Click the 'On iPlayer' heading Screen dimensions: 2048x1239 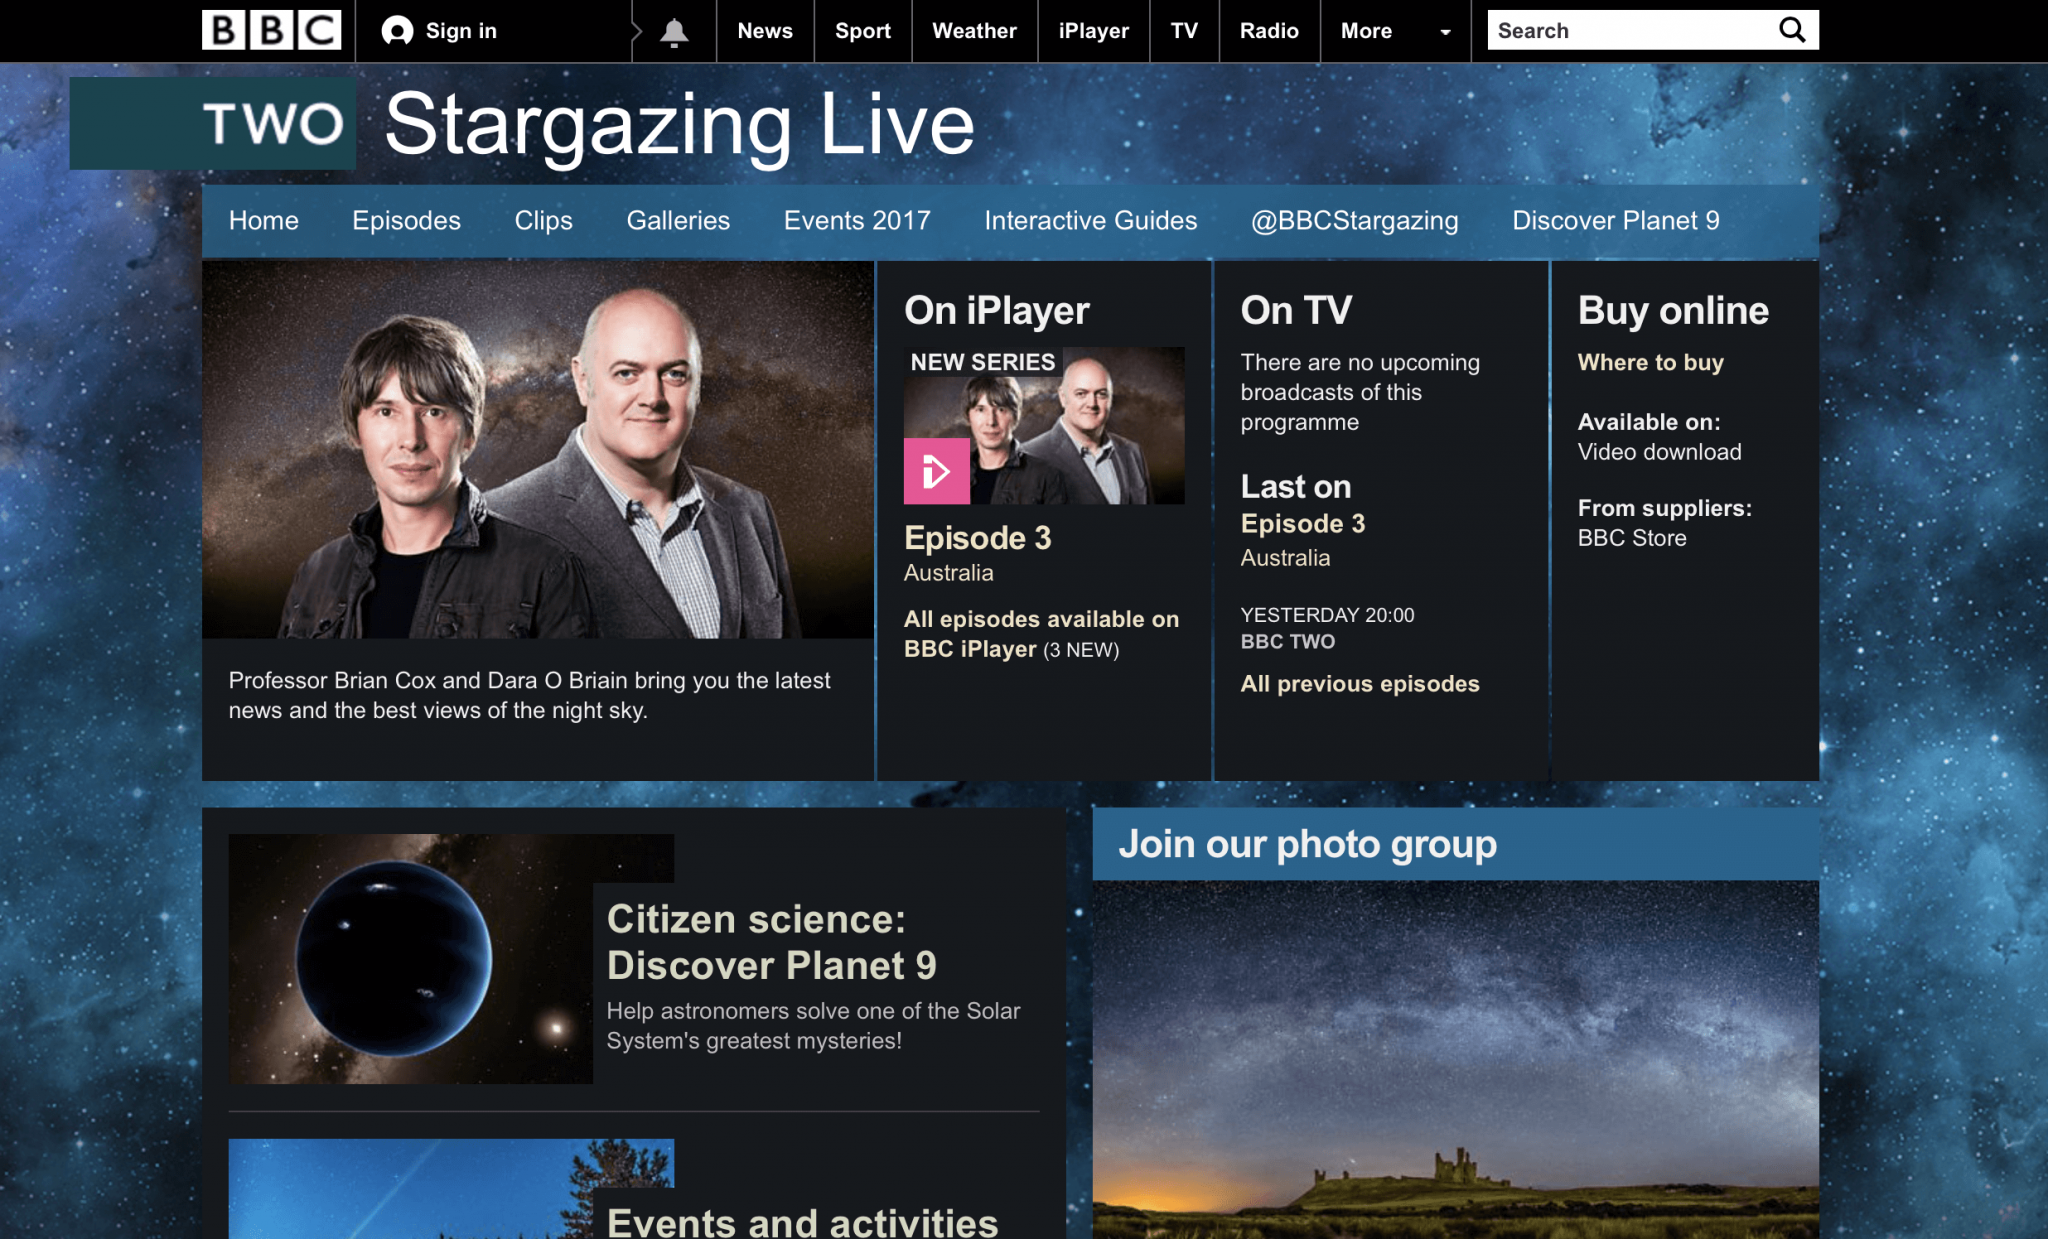[996, 311]
